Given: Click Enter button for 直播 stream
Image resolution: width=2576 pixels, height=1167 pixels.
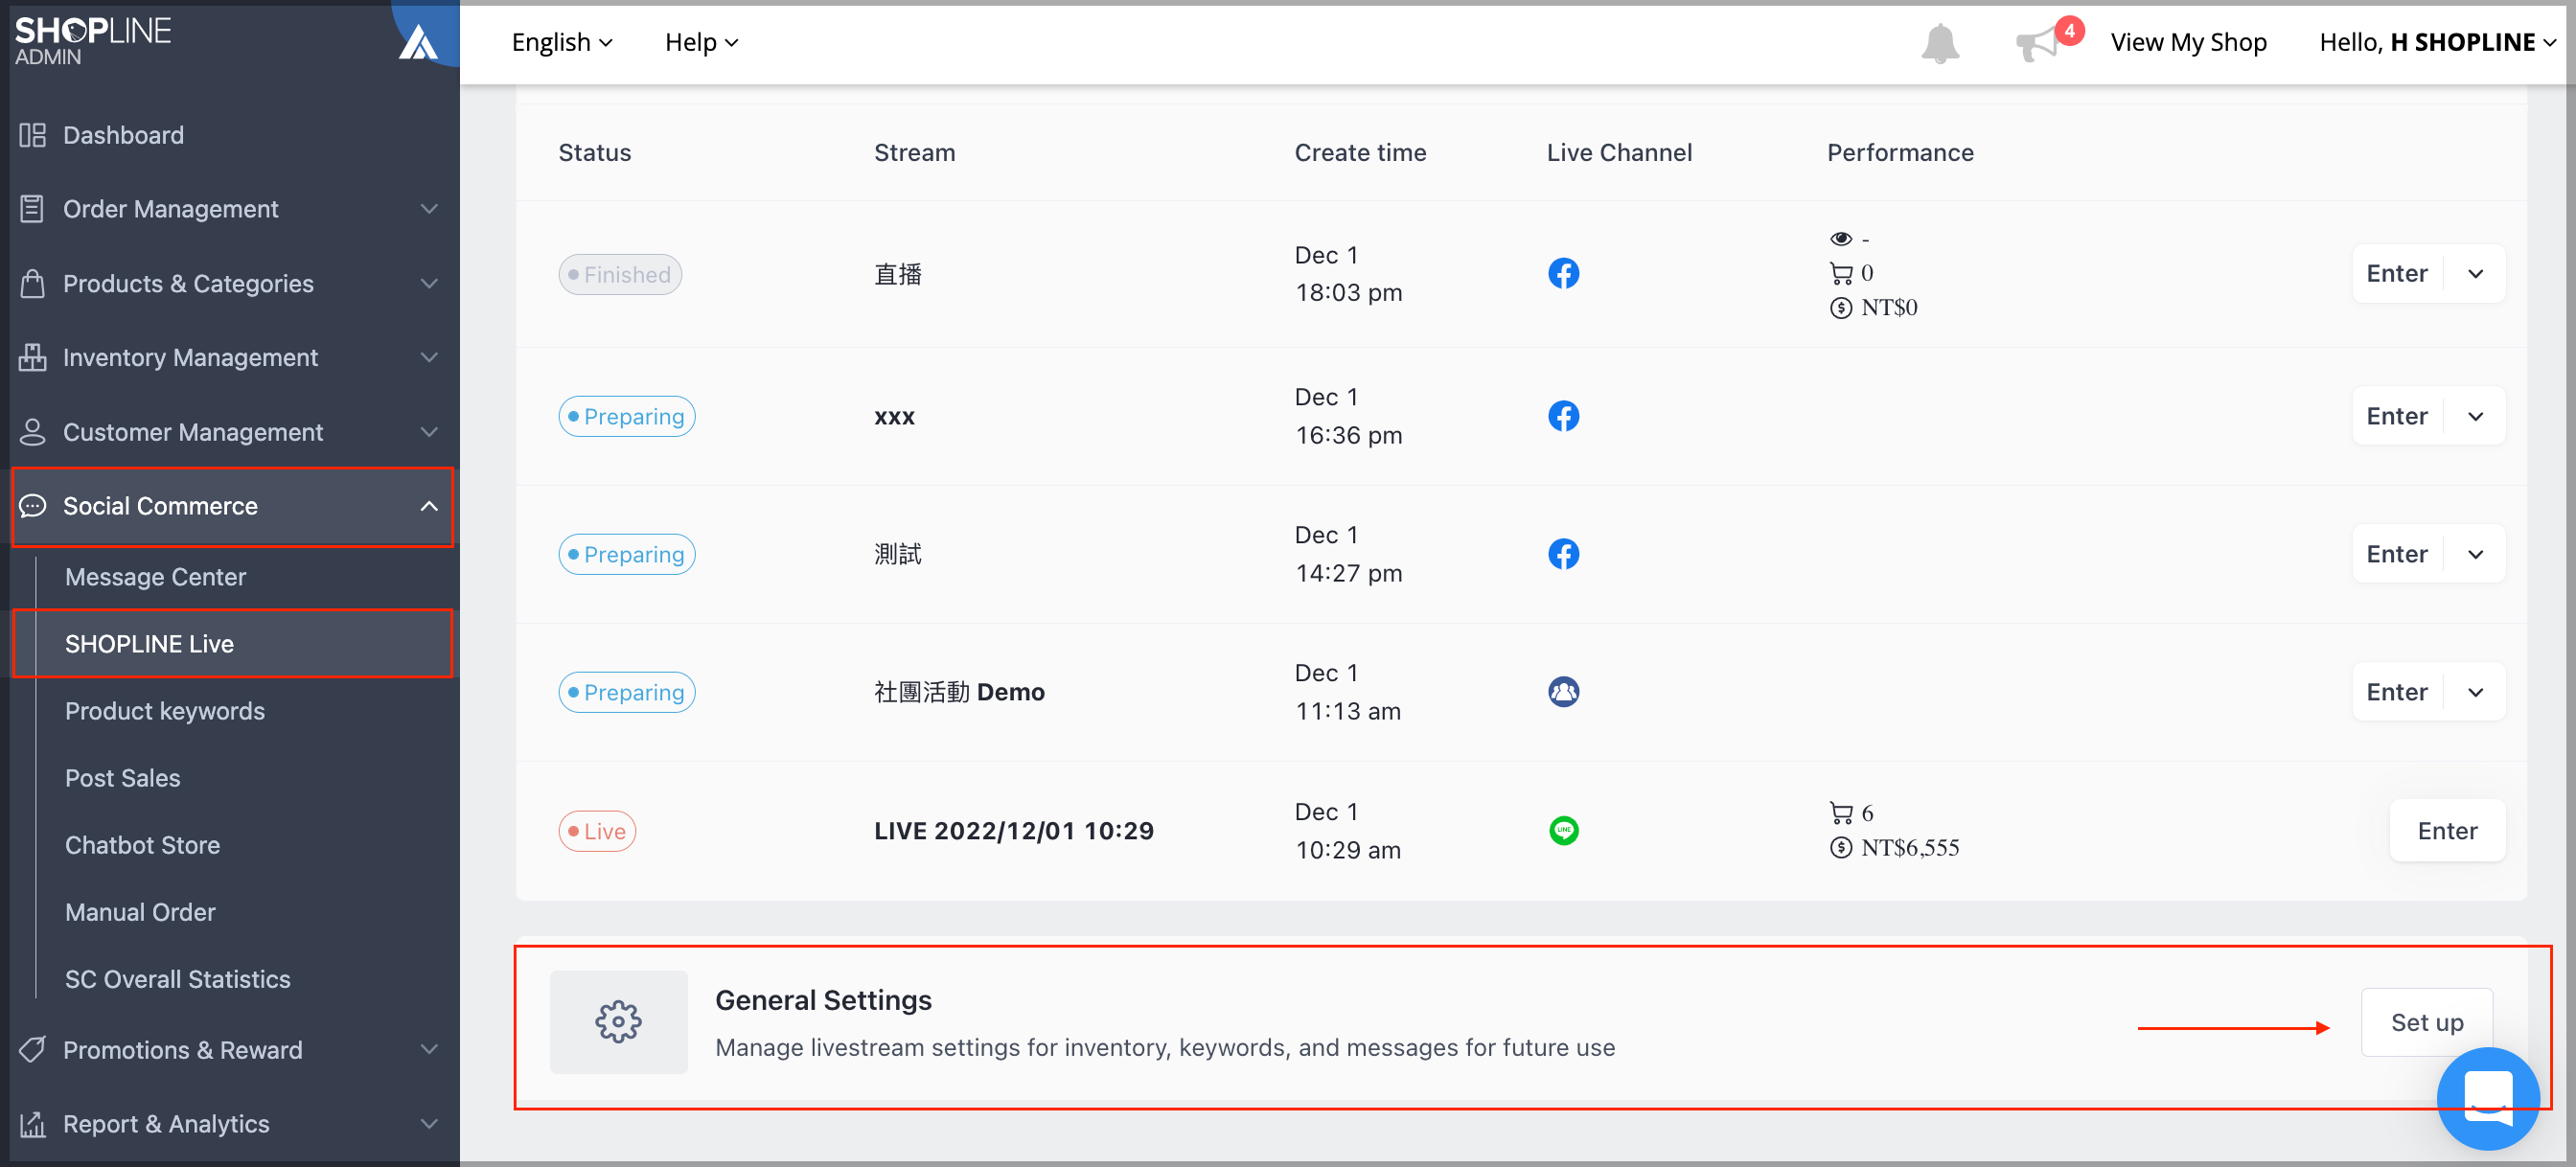Looking at the screenshot, I should (2397, 274).
